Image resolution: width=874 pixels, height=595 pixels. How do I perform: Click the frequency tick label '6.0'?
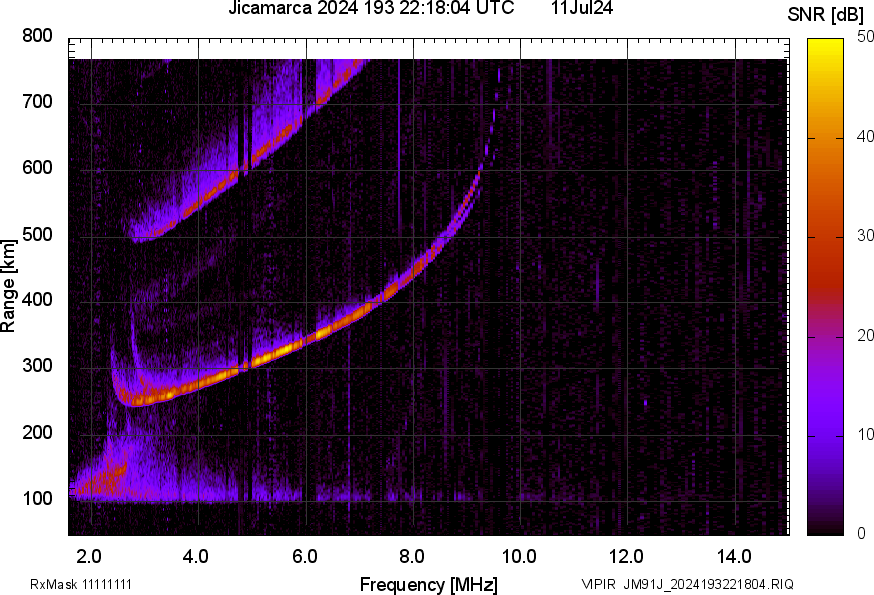coord(304,556)
